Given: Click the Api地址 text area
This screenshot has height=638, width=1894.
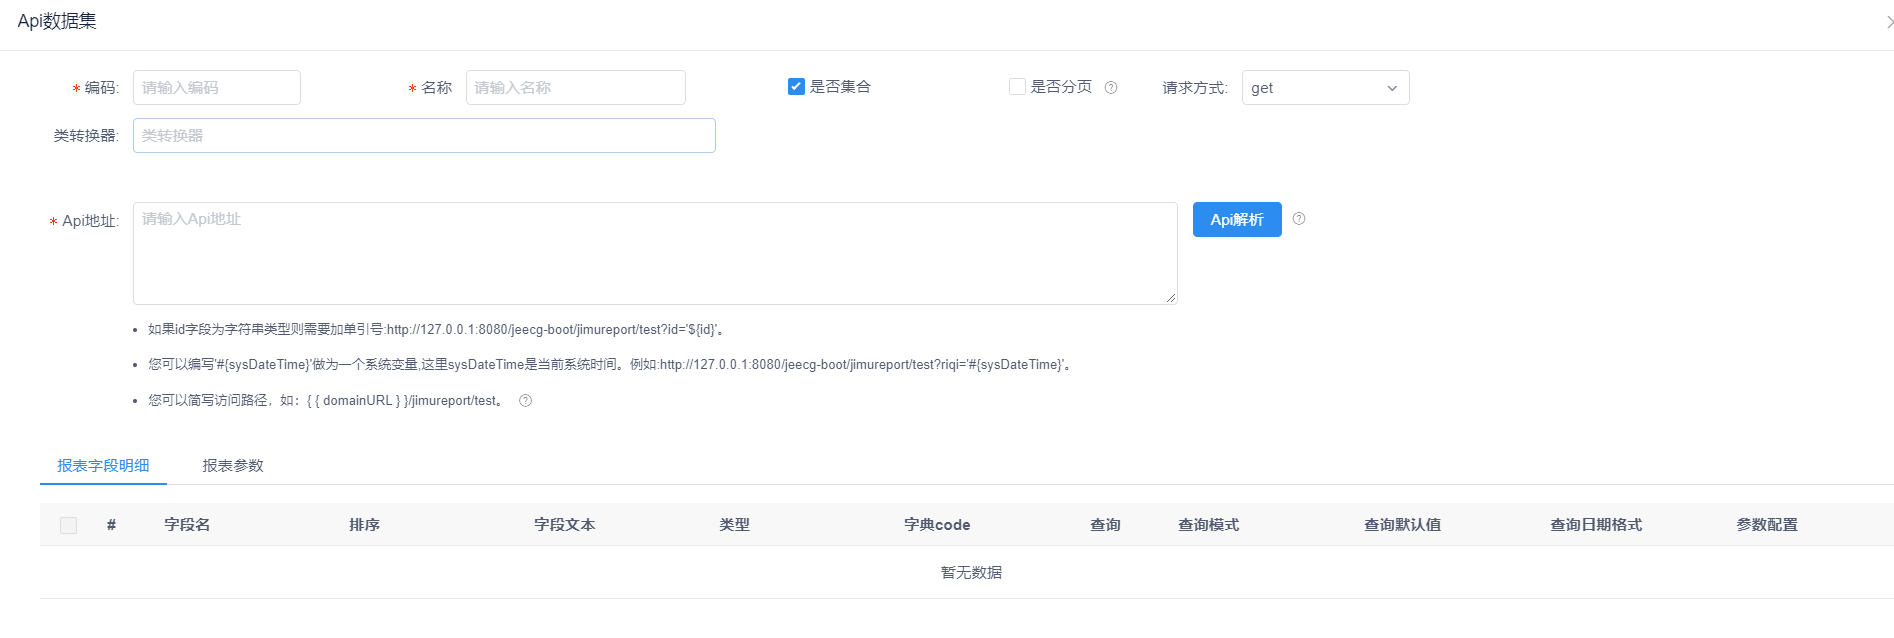Looking at the screenshot, I should [x=655, y=253].
